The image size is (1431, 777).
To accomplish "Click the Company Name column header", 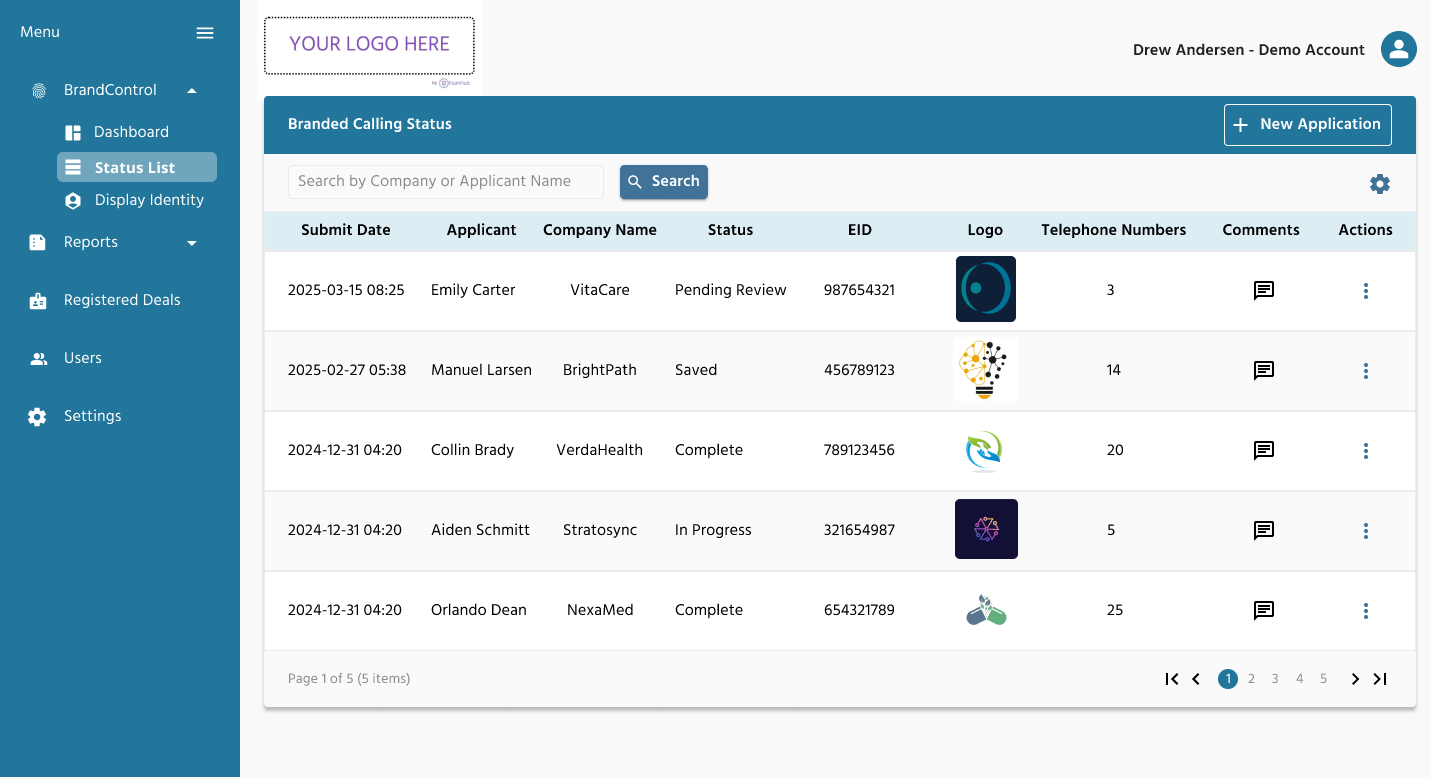I will [x=600, y=230].
